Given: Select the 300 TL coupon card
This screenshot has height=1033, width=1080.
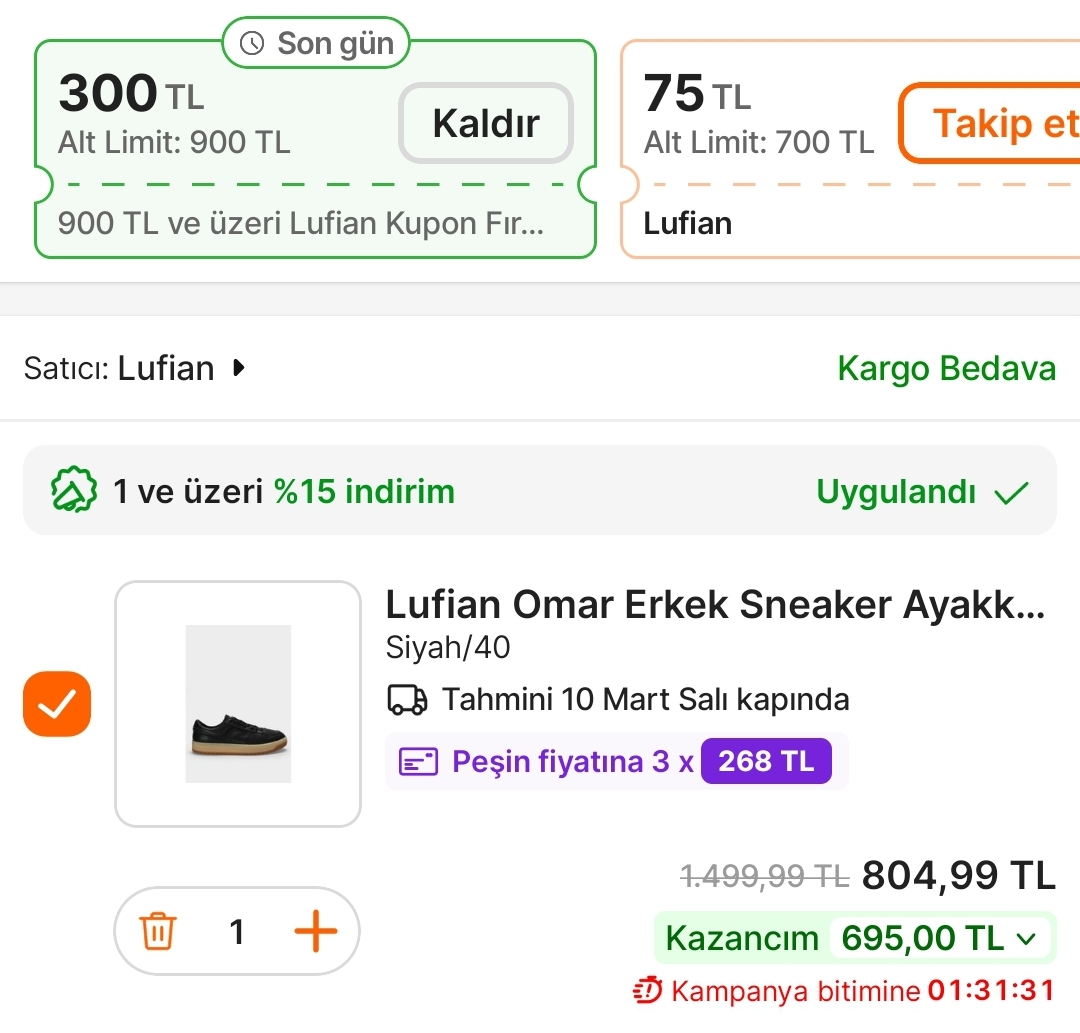Looking at the screenshot, I should (220, 150).
